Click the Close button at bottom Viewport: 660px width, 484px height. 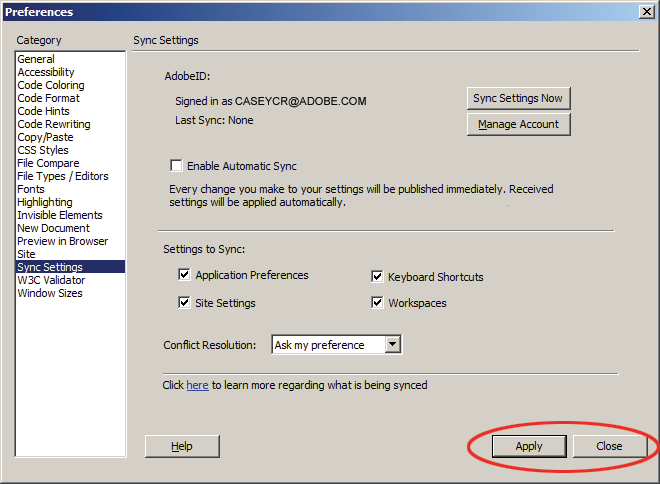[x=609, y=446]
